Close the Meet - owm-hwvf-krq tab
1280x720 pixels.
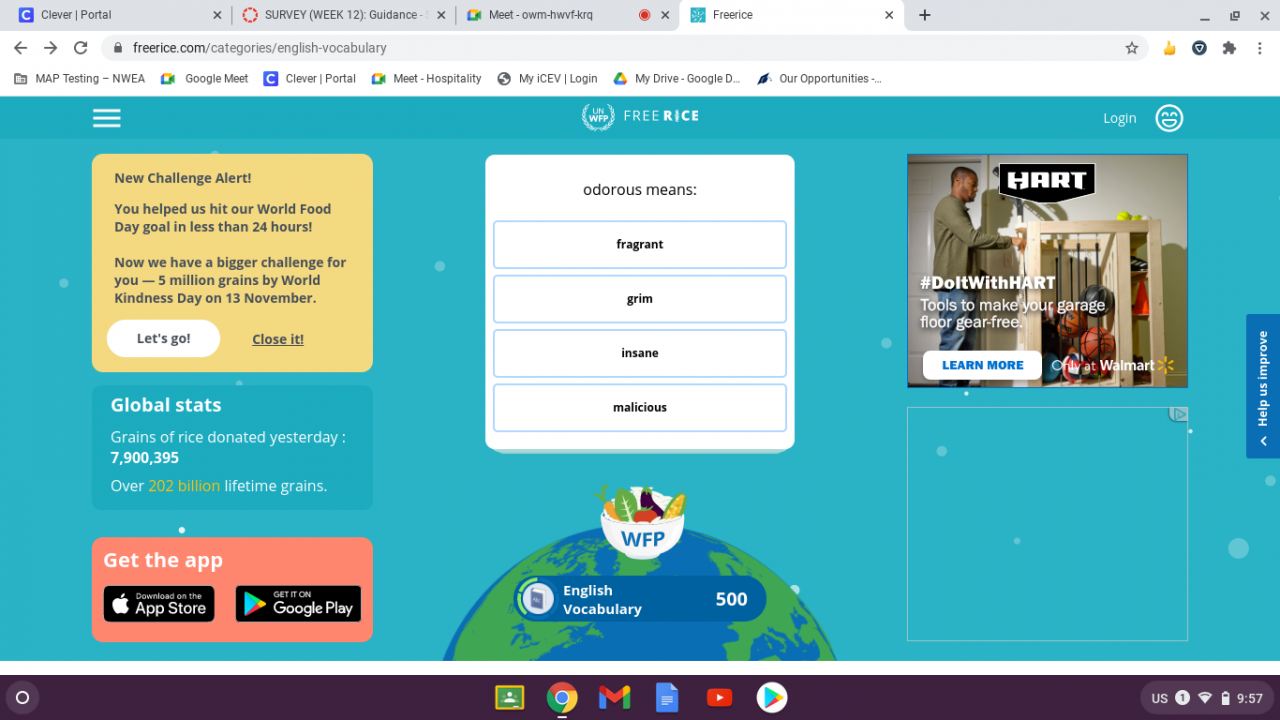pyautogui.click(x=666, y=15)
